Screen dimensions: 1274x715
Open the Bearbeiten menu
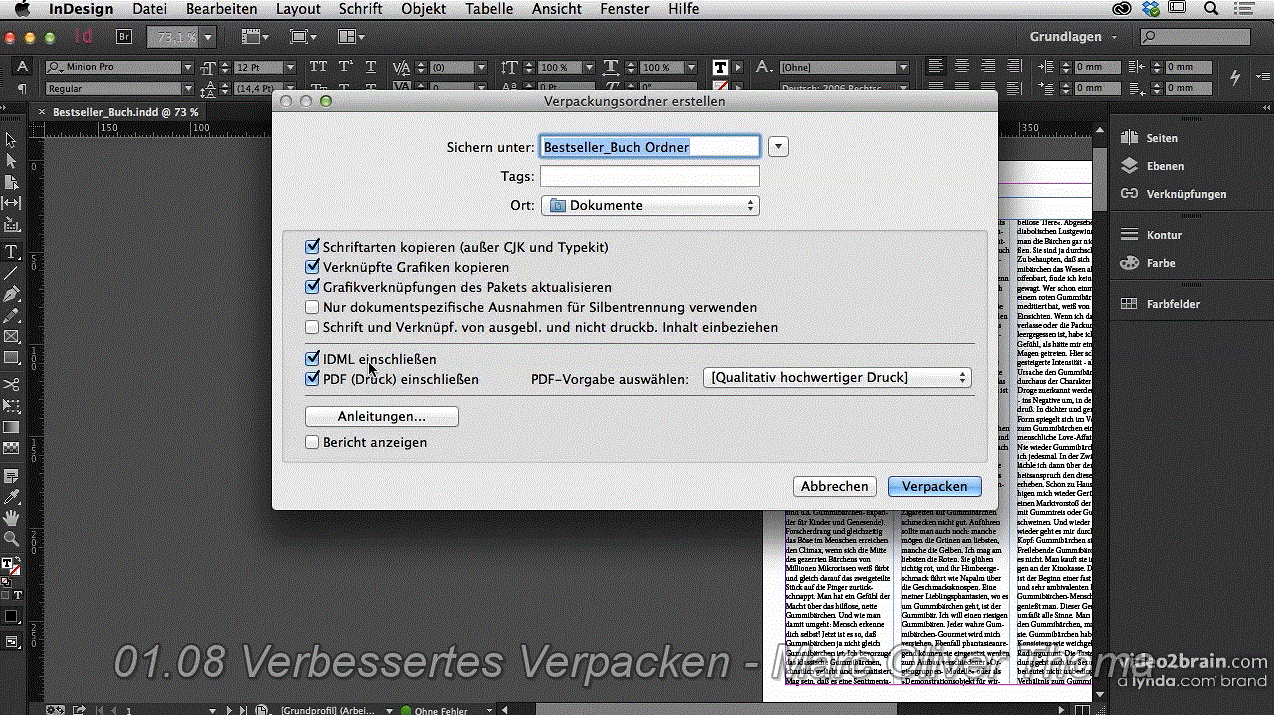[222, 9]
